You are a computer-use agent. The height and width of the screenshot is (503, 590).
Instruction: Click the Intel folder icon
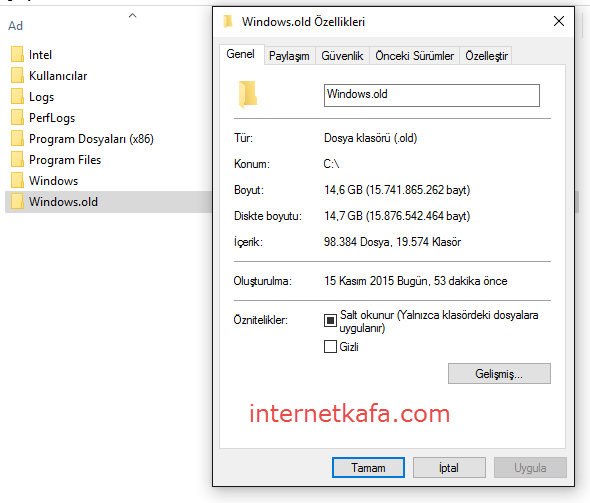pyautogui.click(x=17, y=55)
